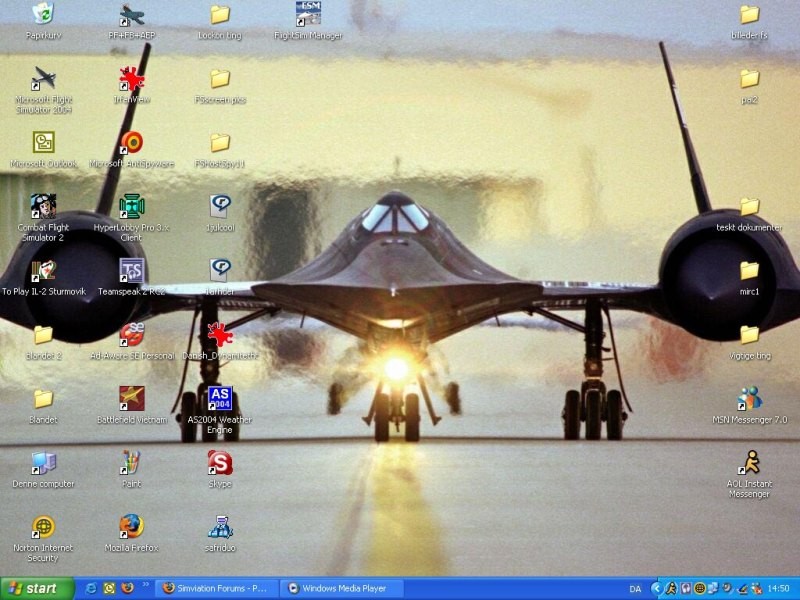800x600 pixels.
Task: Open Skype from the desktop
Action: 220,463
